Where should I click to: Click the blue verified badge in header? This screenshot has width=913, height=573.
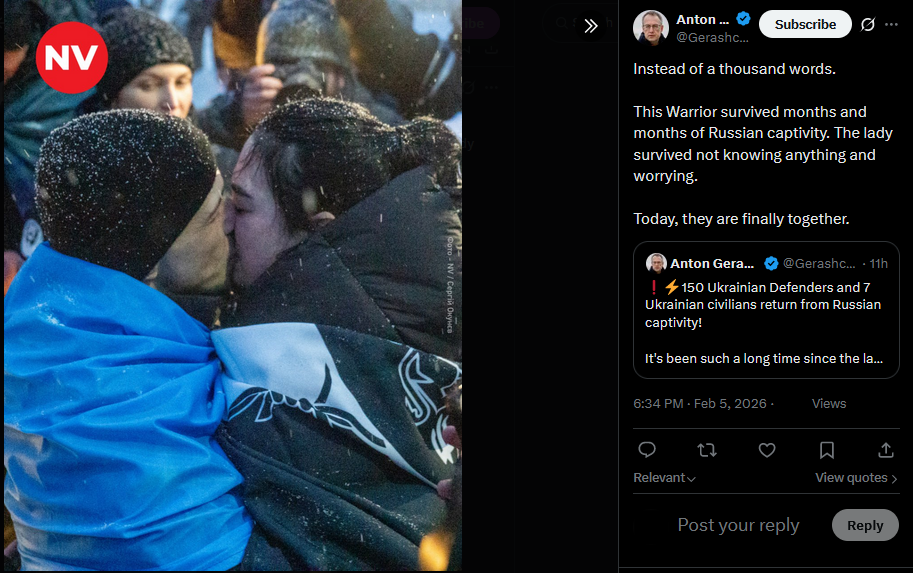(x=744, y=19)
